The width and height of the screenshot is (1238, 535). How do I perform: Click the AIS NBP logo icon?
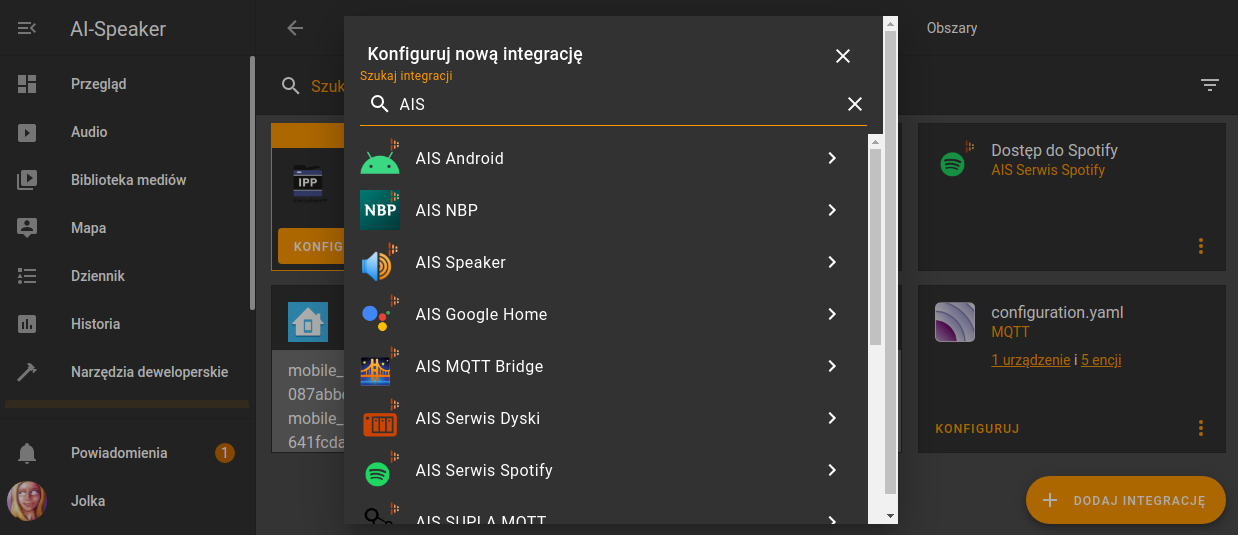[380, 210]
